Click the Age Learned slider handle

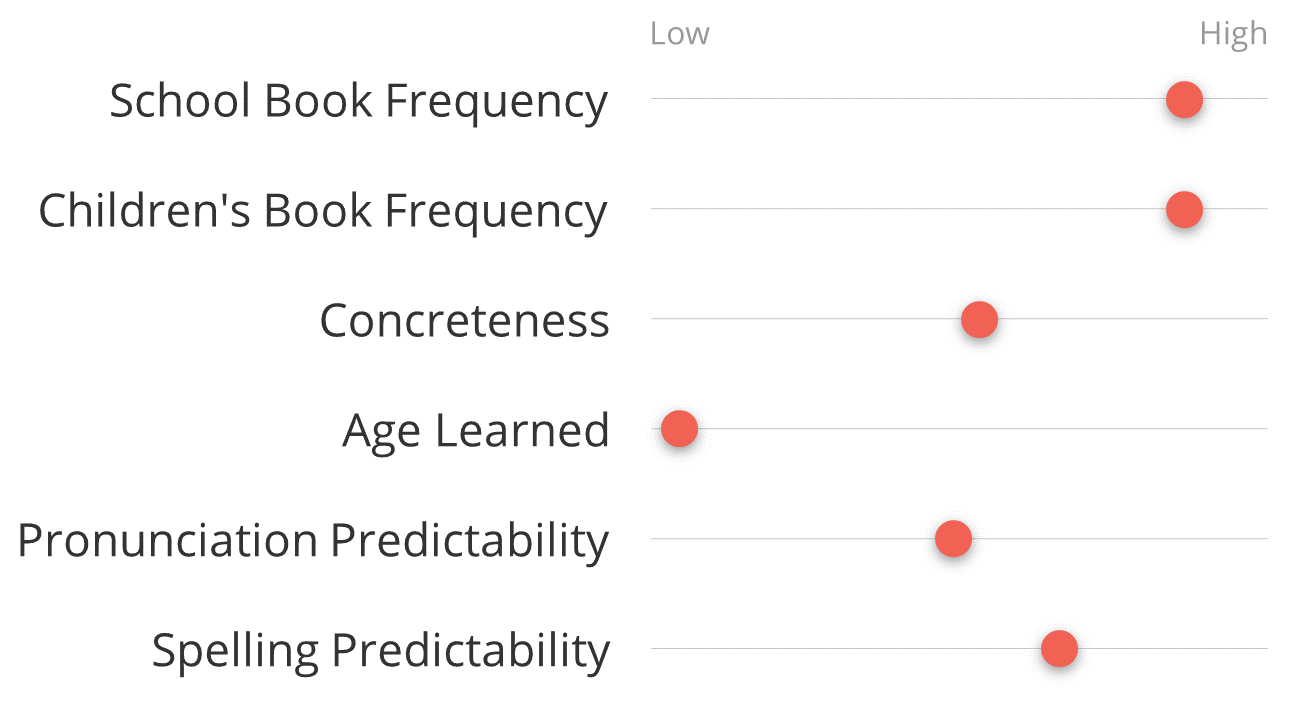tap(679, 429)
